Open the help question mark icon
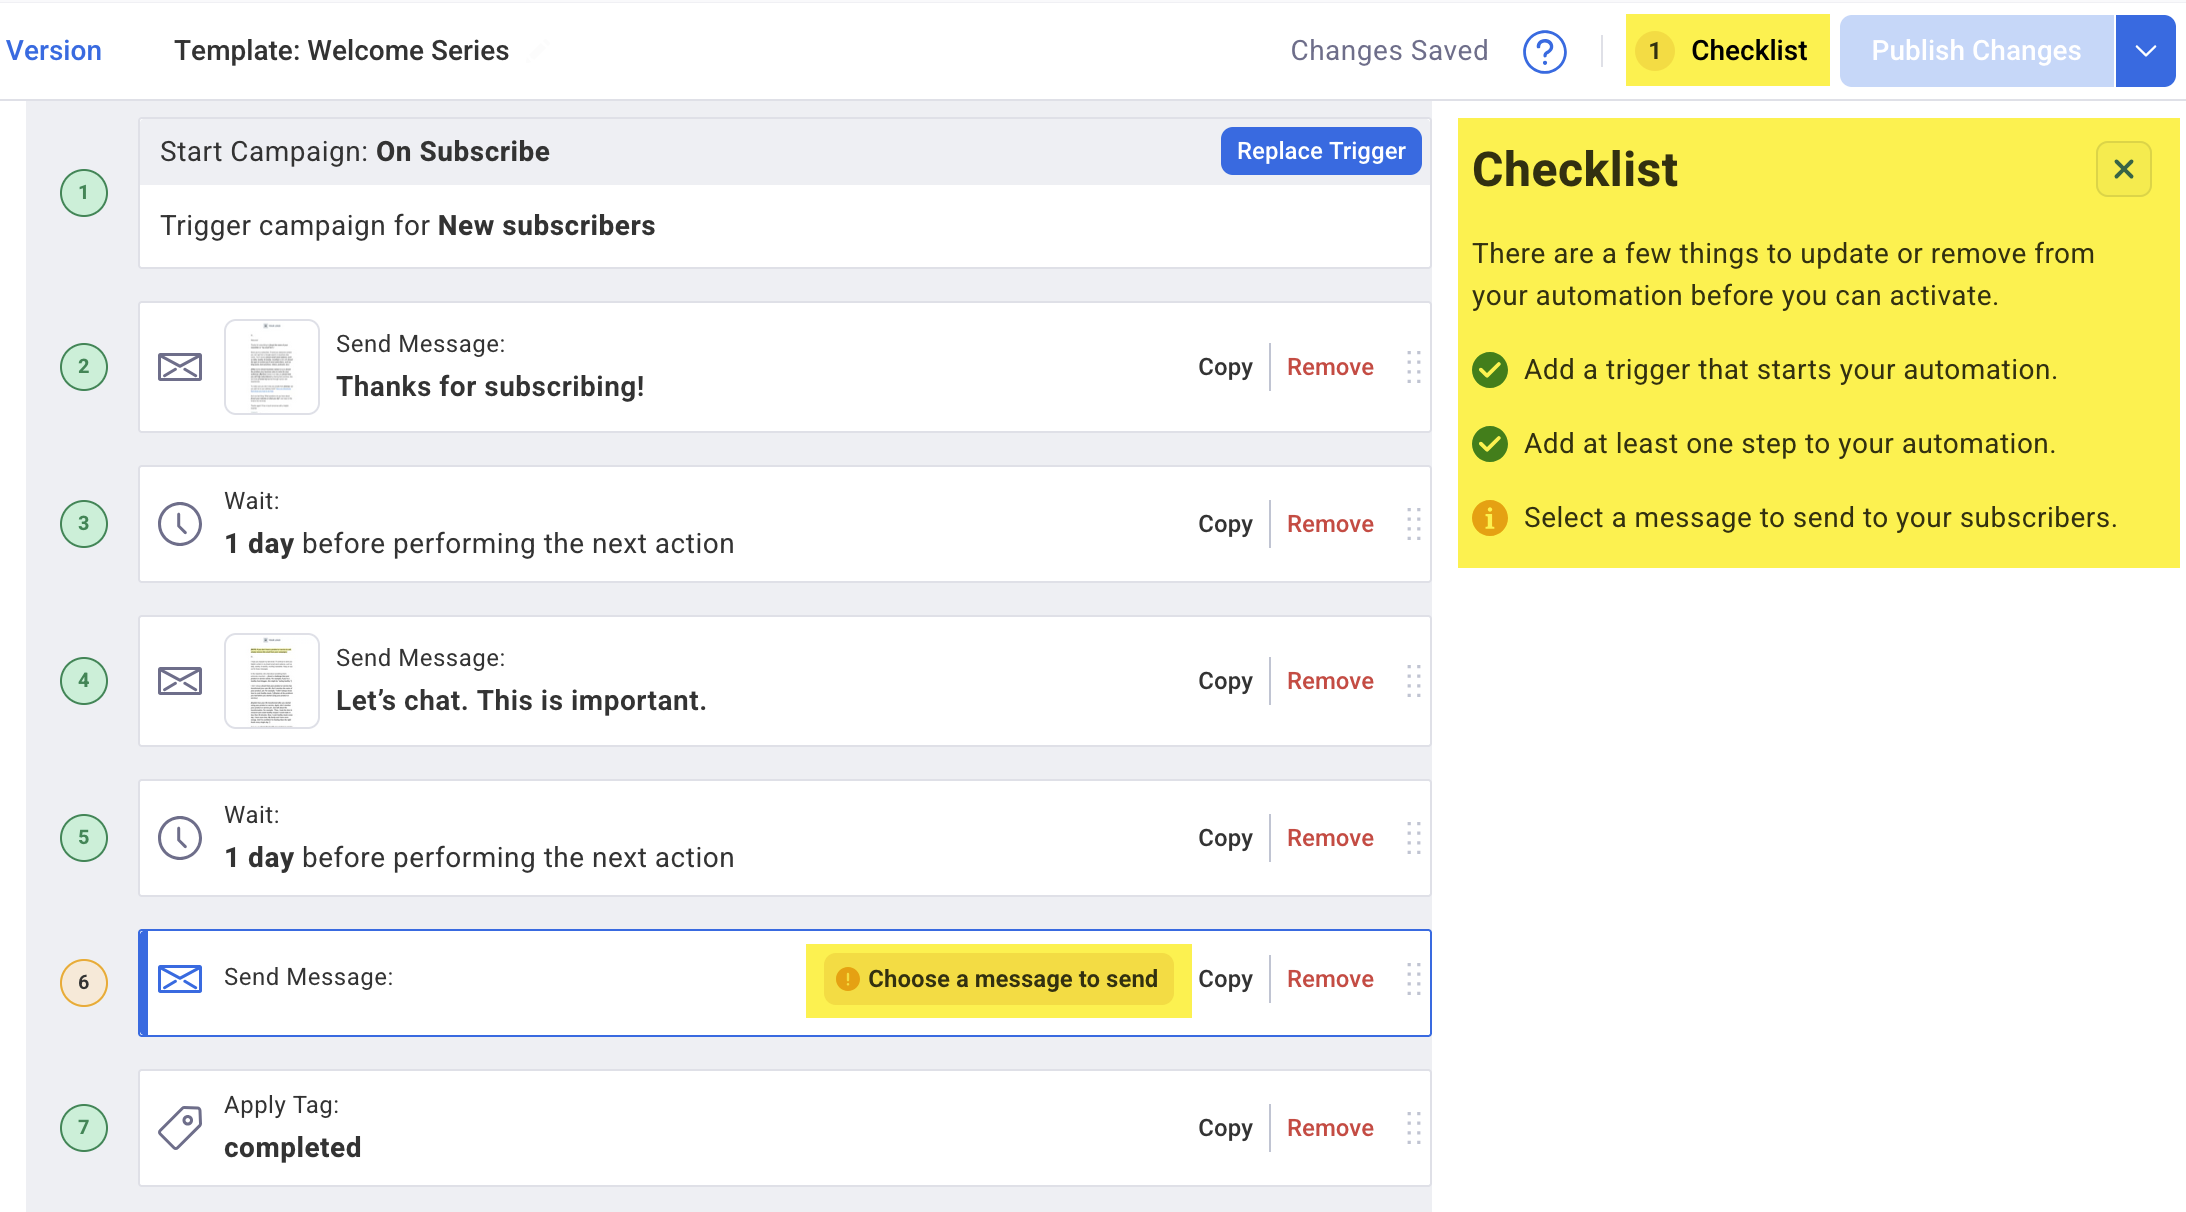This screenshot has width=2186, height=1212. pos(1544,51)
